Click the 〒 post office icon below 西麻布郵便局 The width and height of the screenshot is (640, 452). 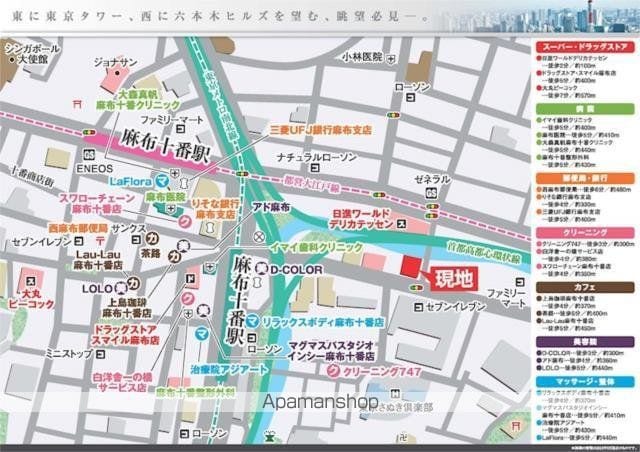tap(100, 240)
